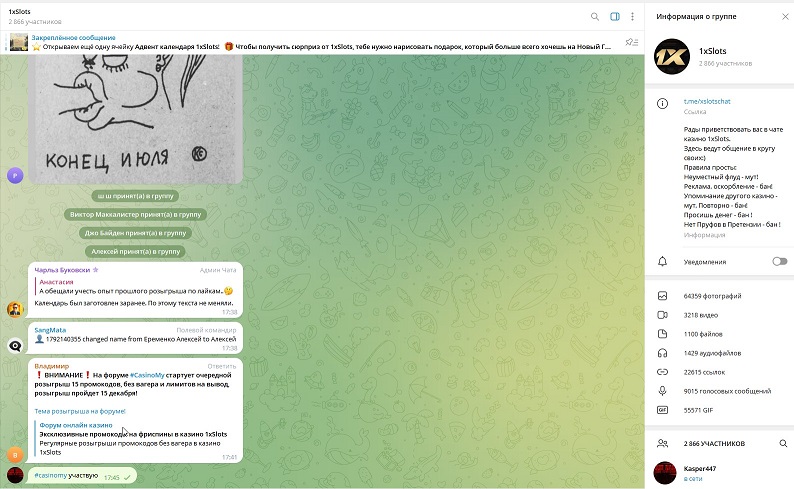Click the Полевой командир badge label
Viewport: 794px width, 489px height.
[x=206, y=330]
